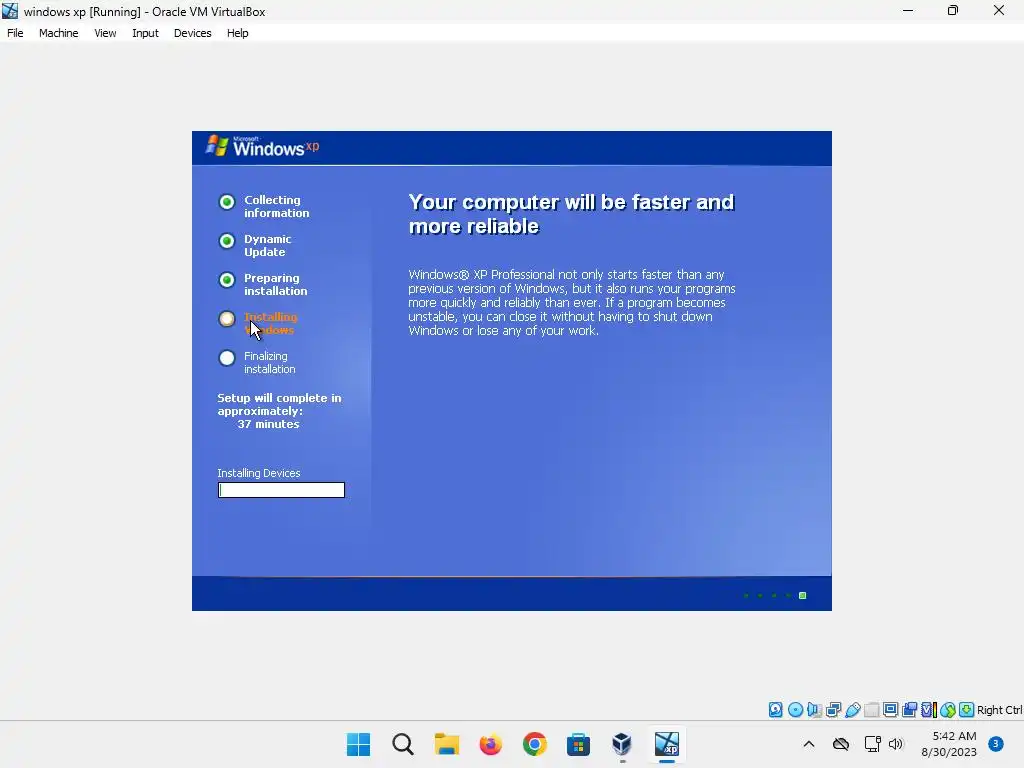The height and width of the screenshot is (768, 1024).
Task: Expand the hidden system tray icons chevron
Action: 808,744
